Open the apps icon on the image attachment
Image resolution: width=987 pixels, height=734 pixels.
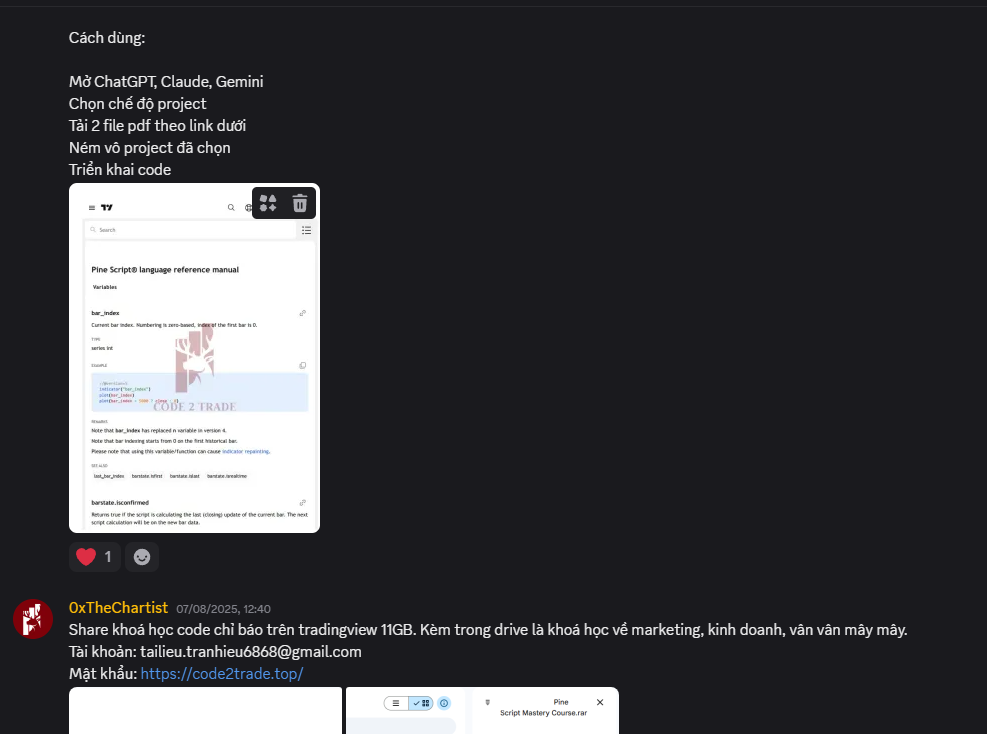click(x=268, y=203)
